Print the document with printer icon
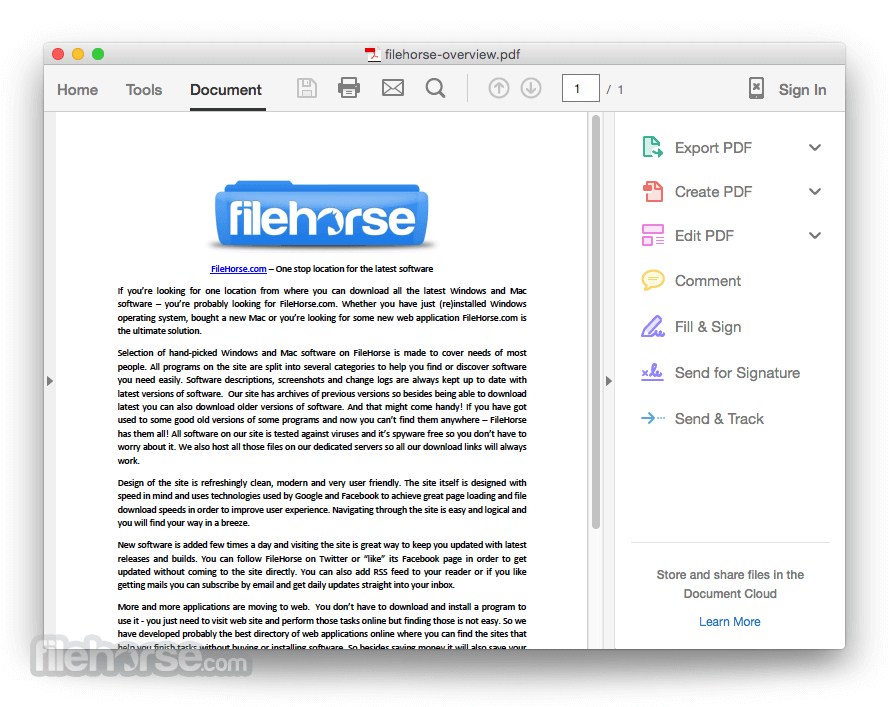This screenshot has height=707, width=891. pos(348,88)
